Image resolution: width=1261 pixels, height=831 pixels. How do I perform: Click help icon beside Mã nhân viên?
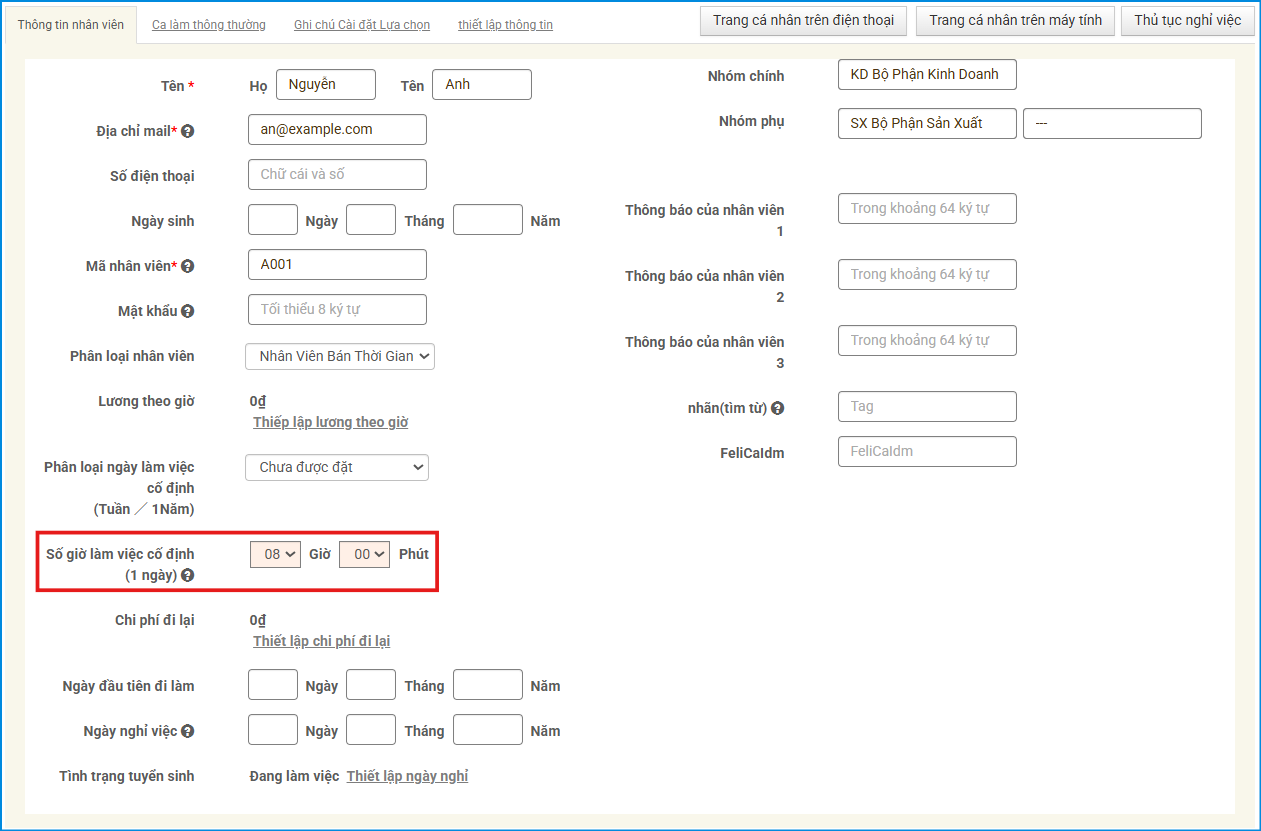point(187,266)
